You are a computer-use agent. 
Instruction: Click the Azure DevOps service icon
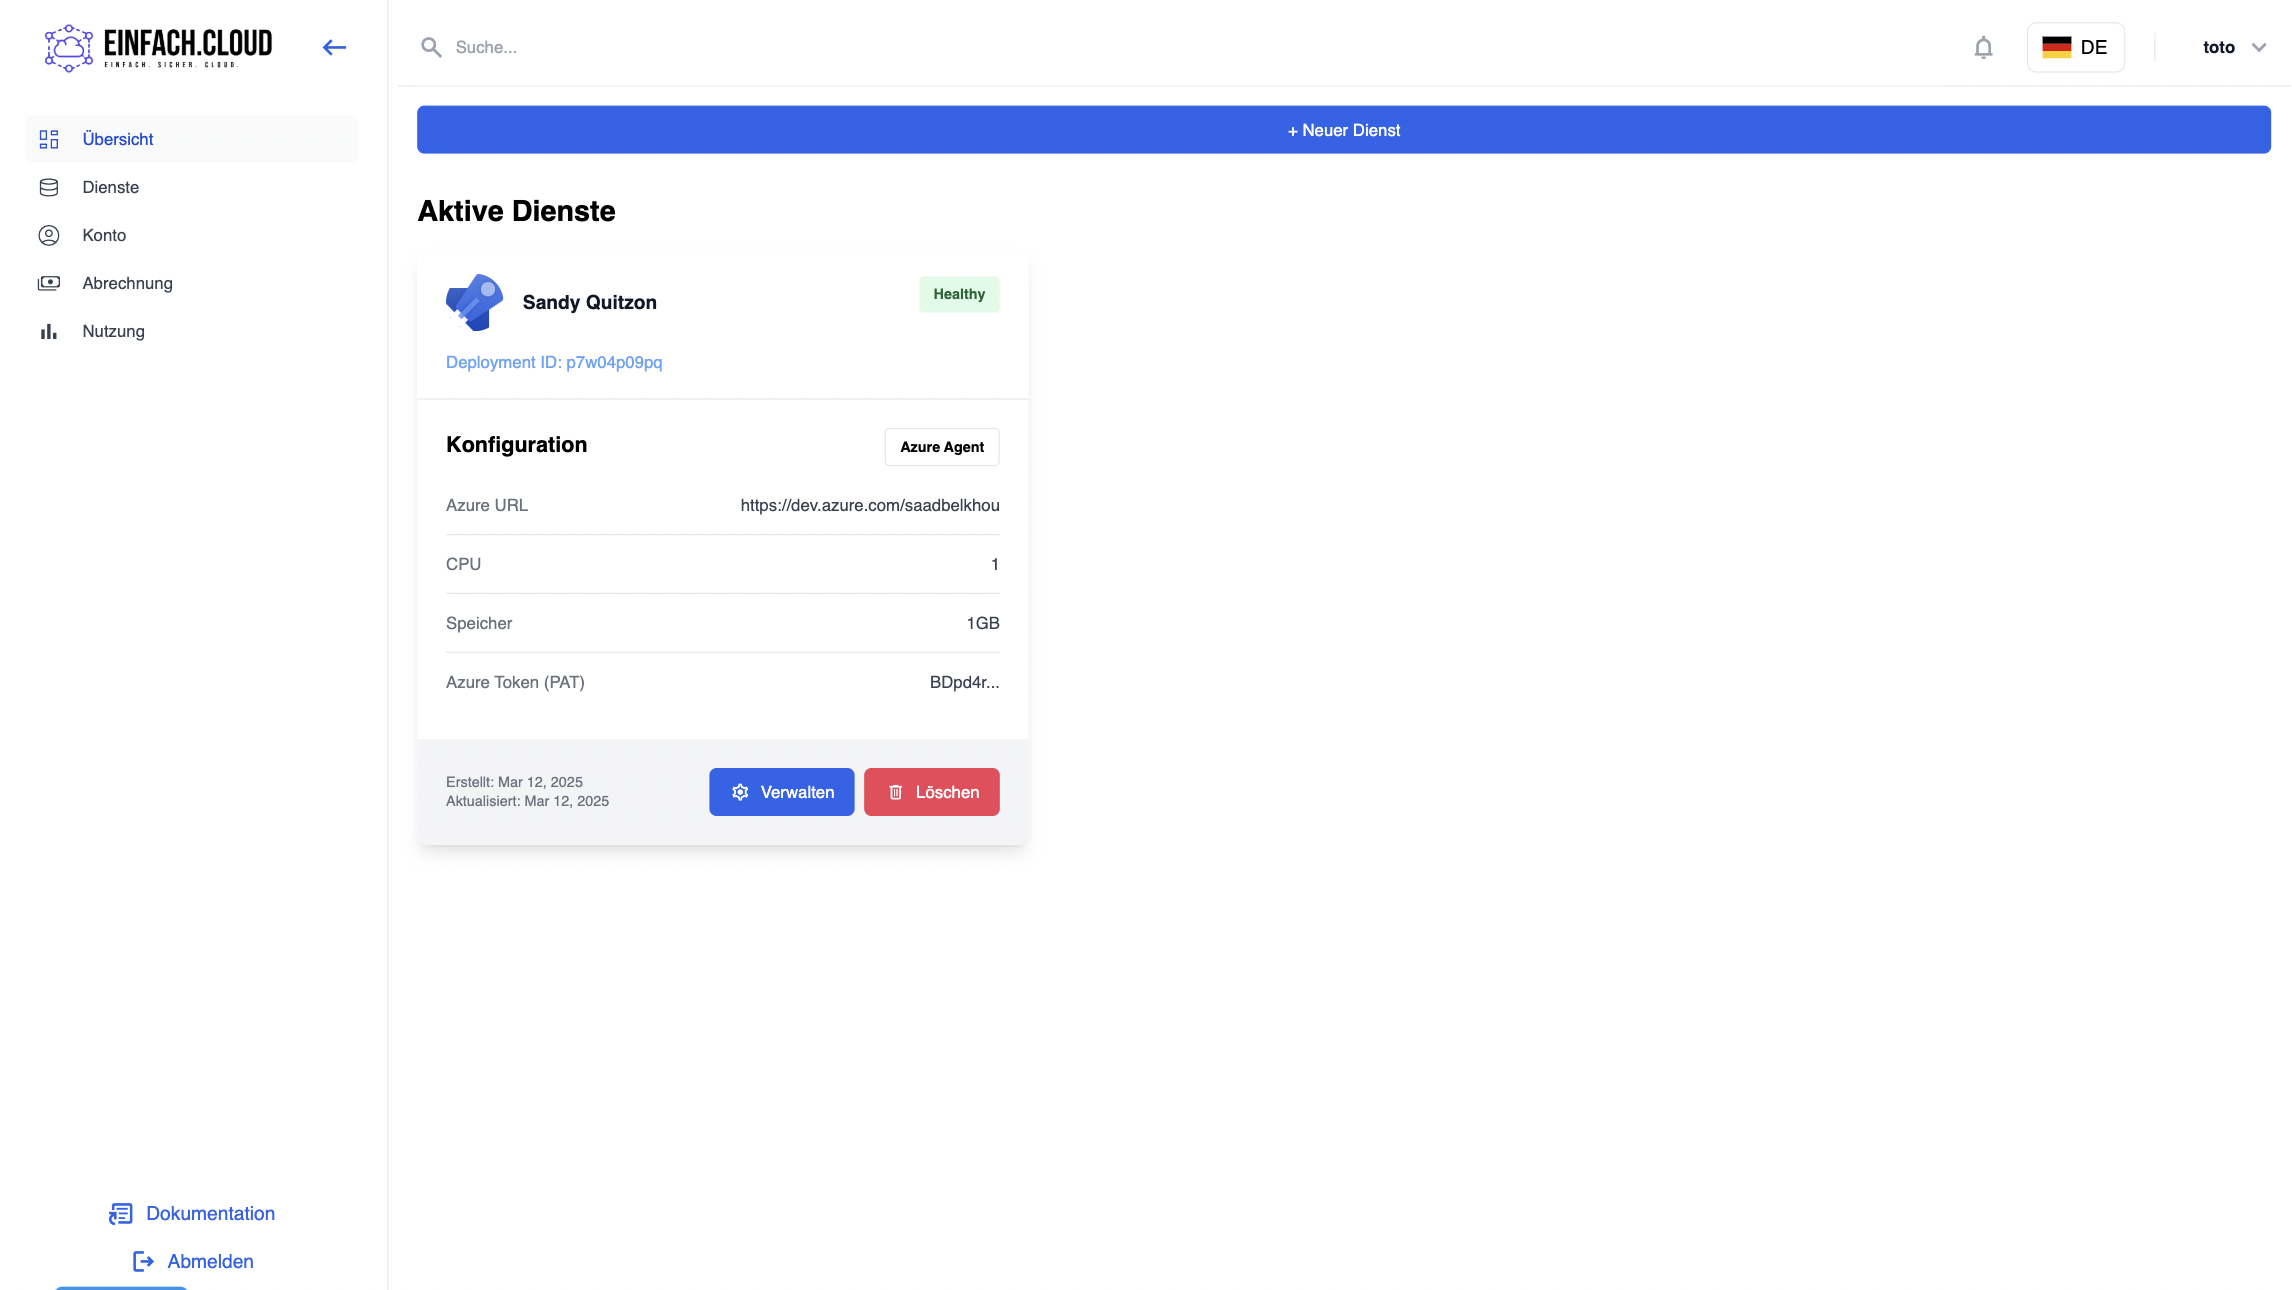tap(474, 302)
